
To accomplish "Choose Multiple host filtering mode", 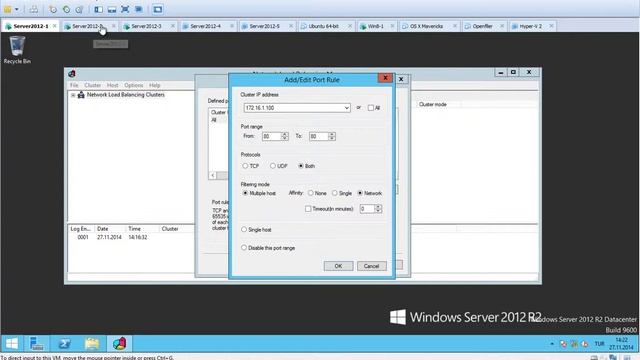I will coord(245,193).
